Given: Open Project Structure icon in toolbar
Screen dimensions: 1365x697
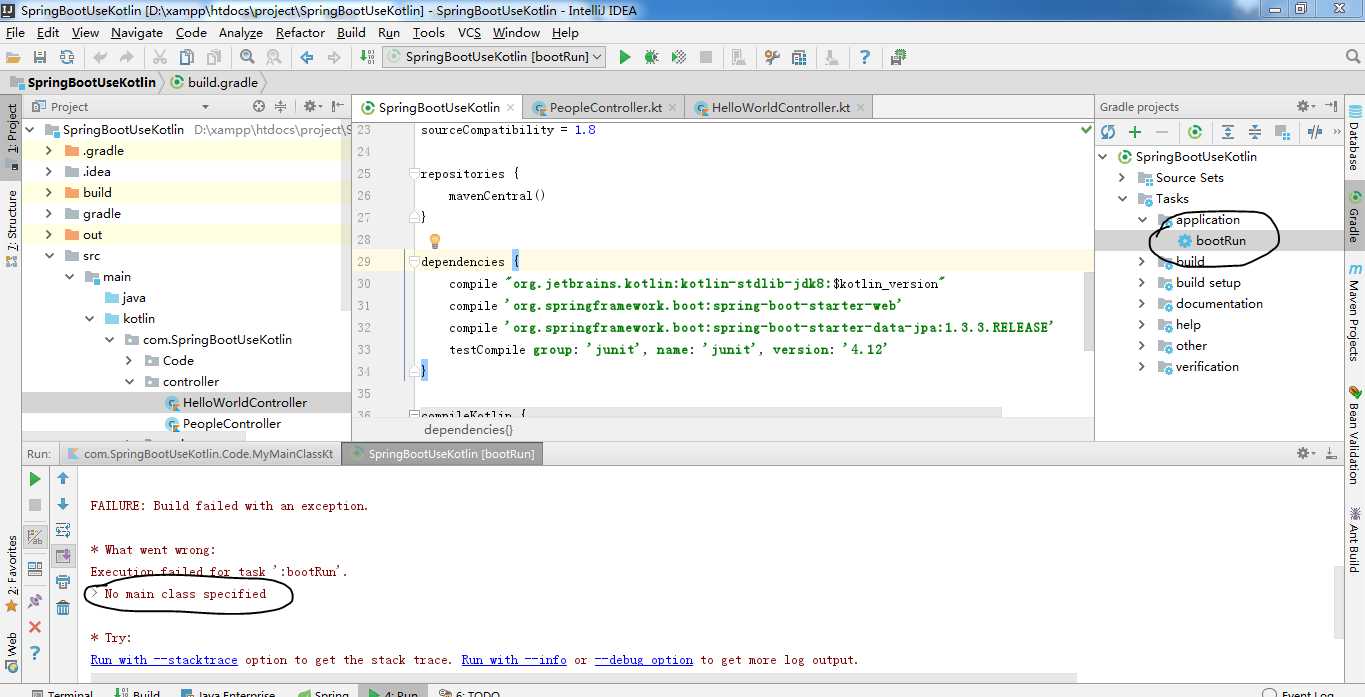Looking at the screenshot, I should coord(799,57).
